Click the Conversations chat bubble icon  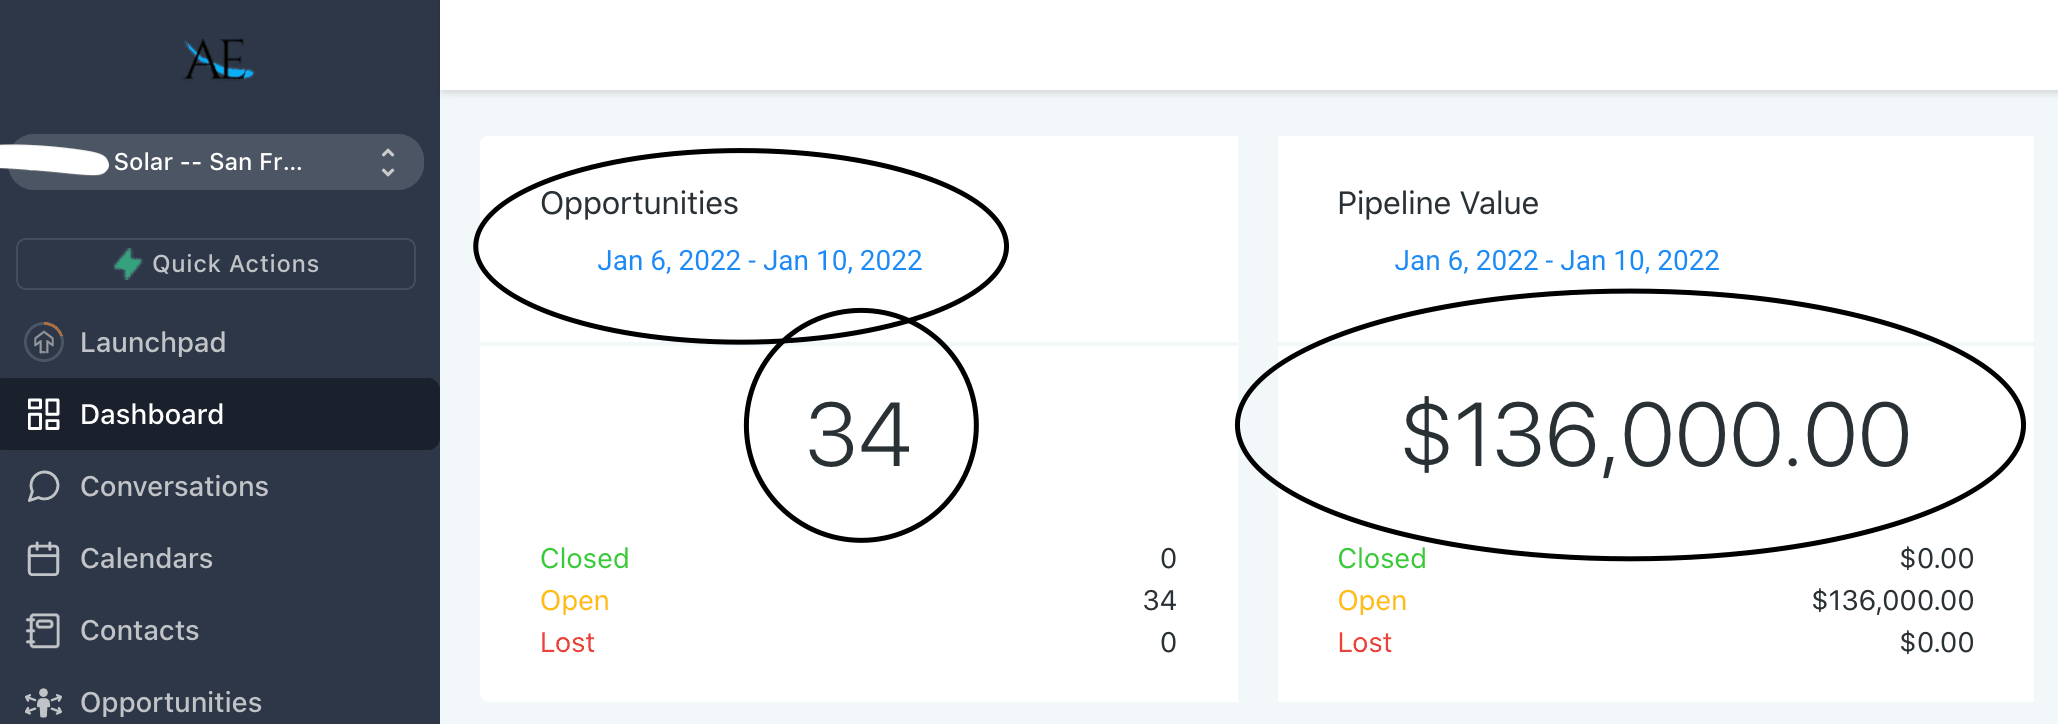[44, 486]
